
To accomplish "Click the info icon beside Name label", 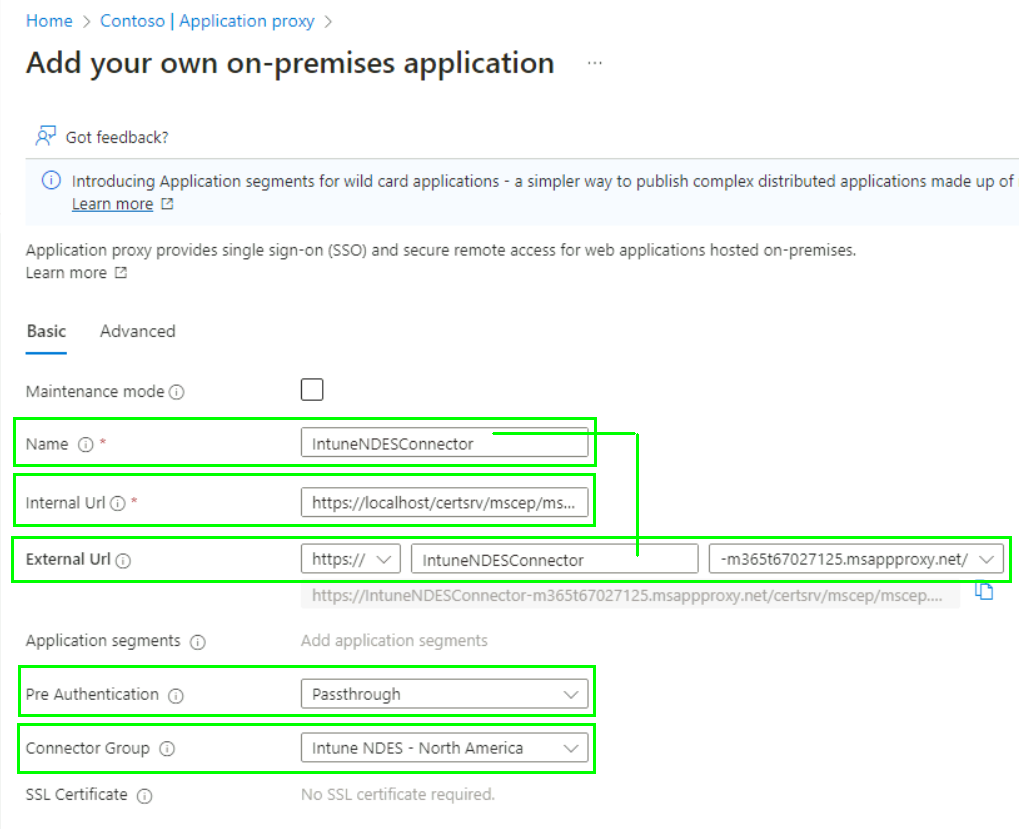I will click(86, 444).
